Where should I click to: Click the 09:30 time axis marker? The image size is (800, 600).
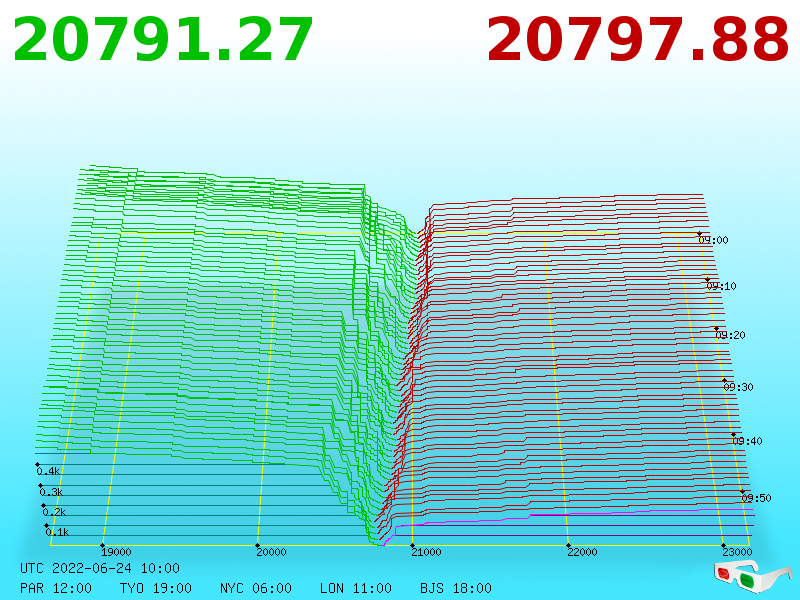(738, 387)
